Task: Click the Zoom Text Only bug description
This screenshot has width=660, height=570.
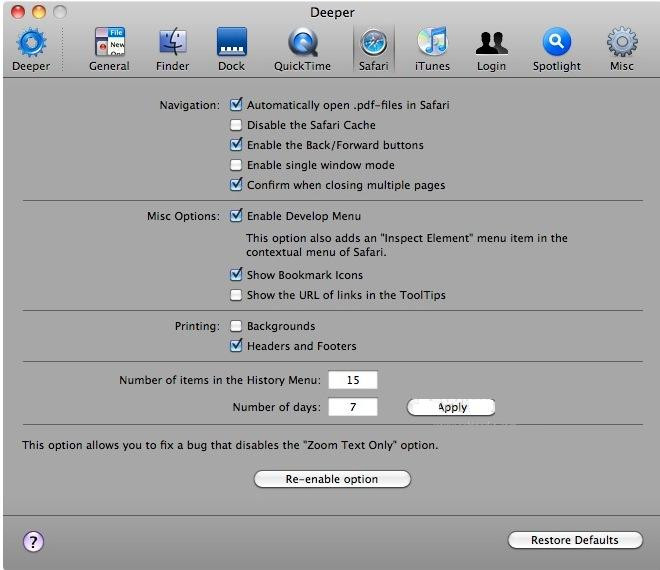Action: pos(230,445)
